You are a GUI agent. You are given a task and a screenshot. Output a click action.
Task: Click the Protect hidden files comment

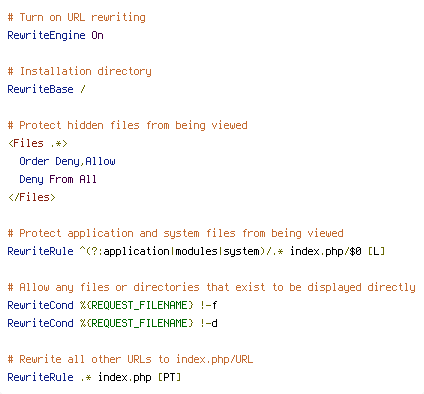point(128,125)
